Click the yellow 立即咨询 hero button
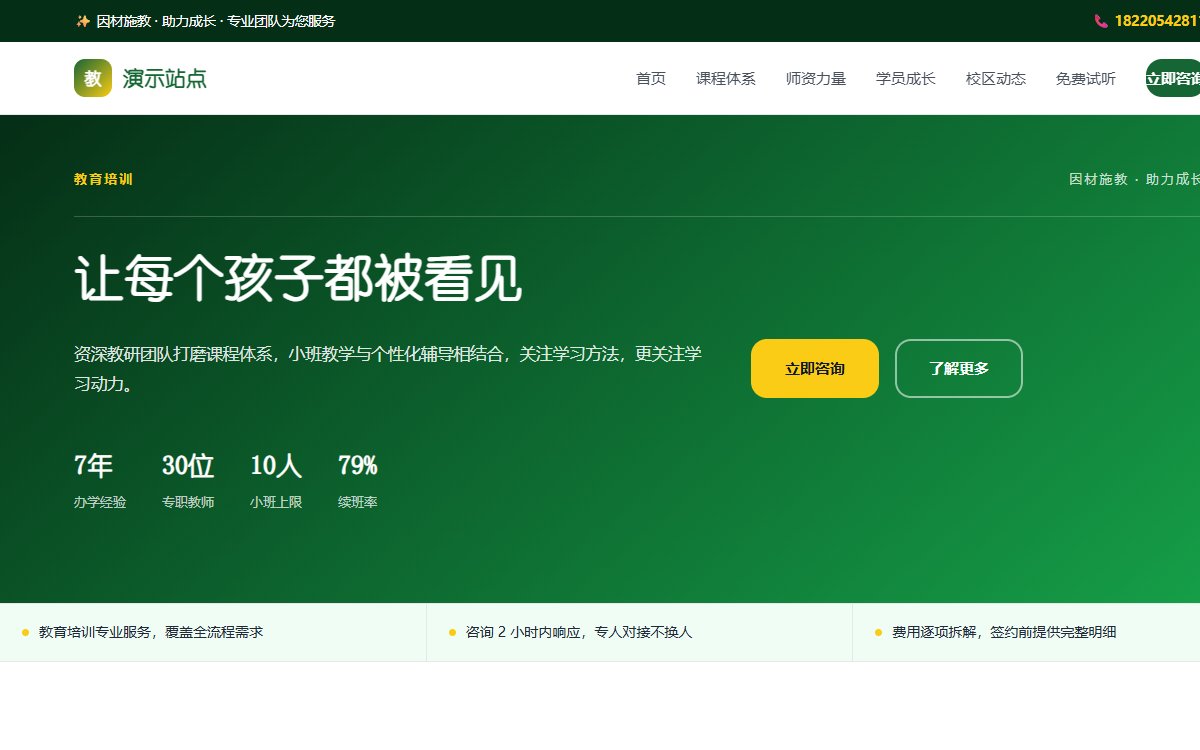The image size is (1200, 750). pos(815,368)
